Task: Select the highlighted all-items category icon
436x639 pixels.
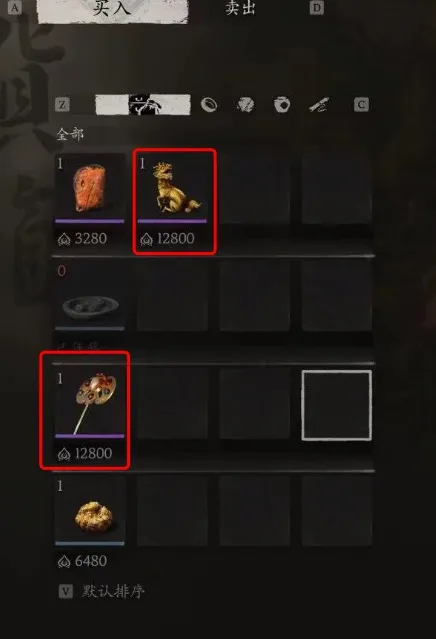Action: point(143,105)
